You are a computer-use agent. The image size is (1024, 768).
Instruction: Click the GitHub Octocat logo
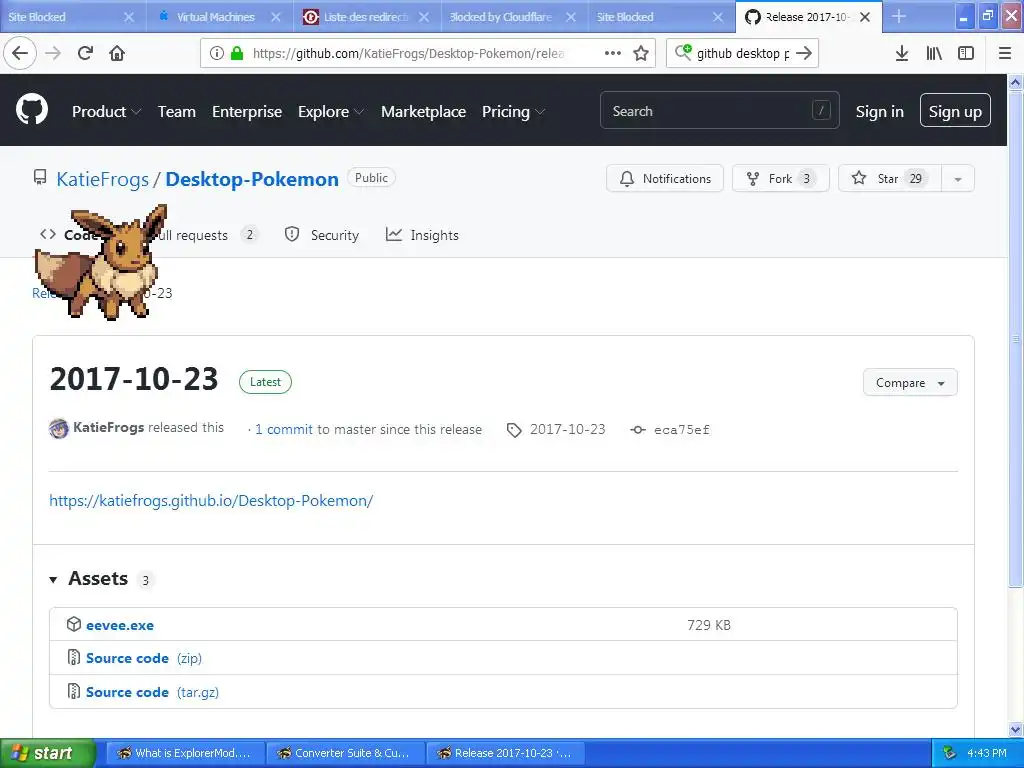click(x=32, y=109)
